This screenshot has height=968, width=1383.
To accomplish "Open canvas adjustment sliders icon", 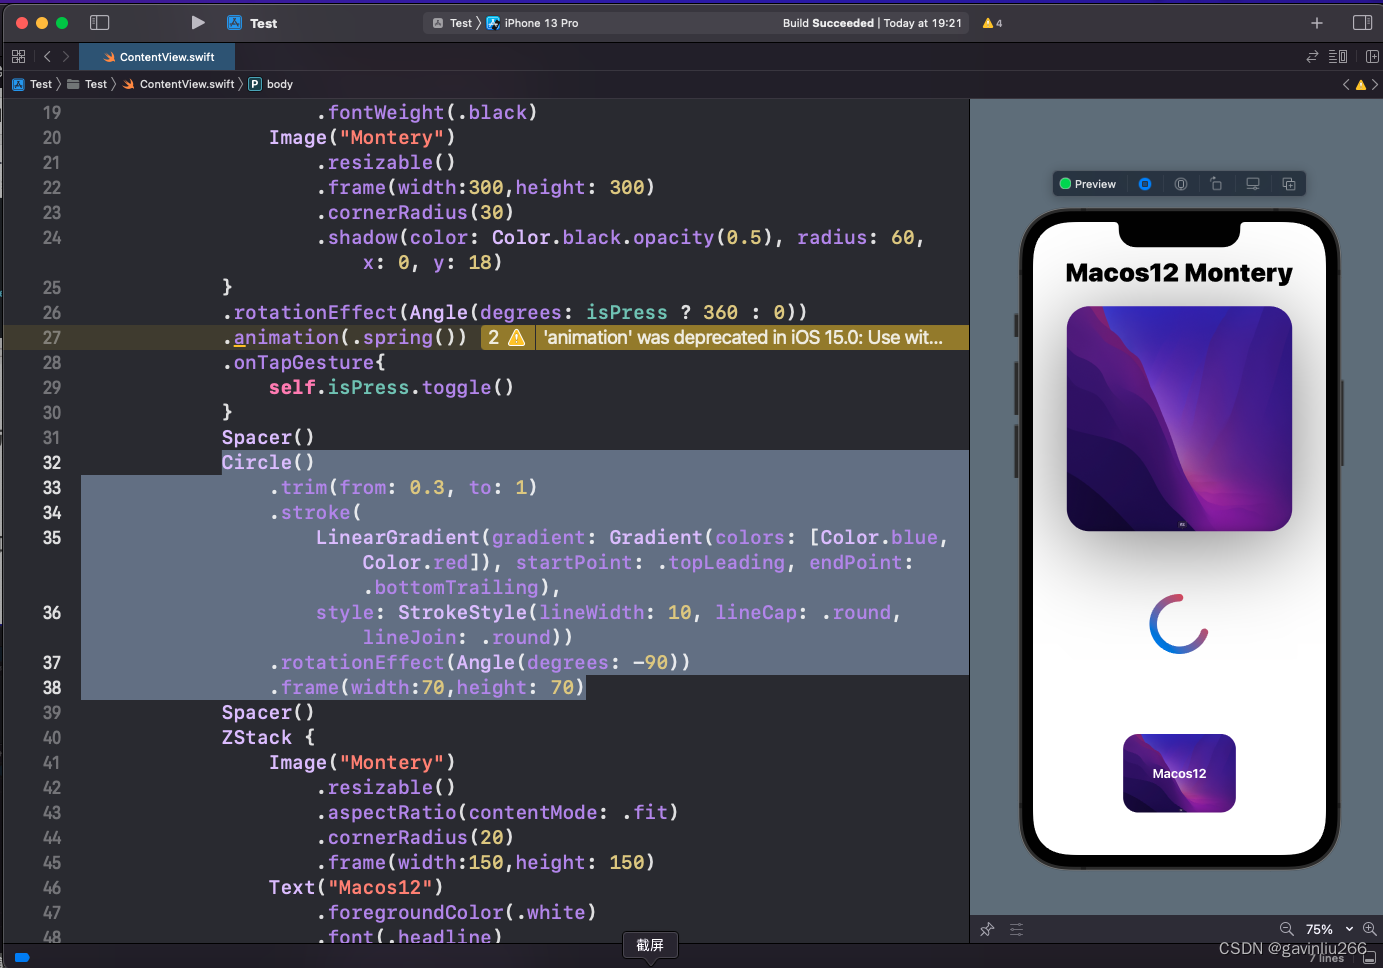I will click(x=1016, y=929).
